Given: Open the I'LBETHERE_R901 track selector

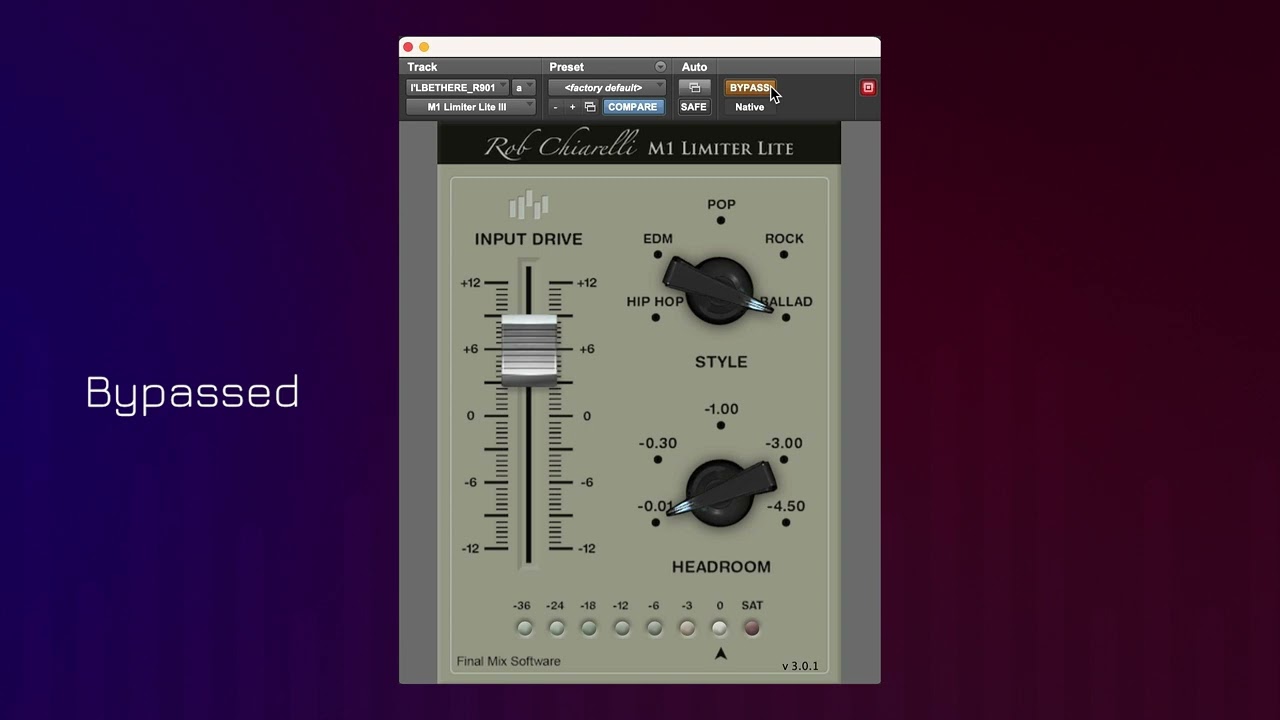Looking at the screenshot, I should 458,88.
